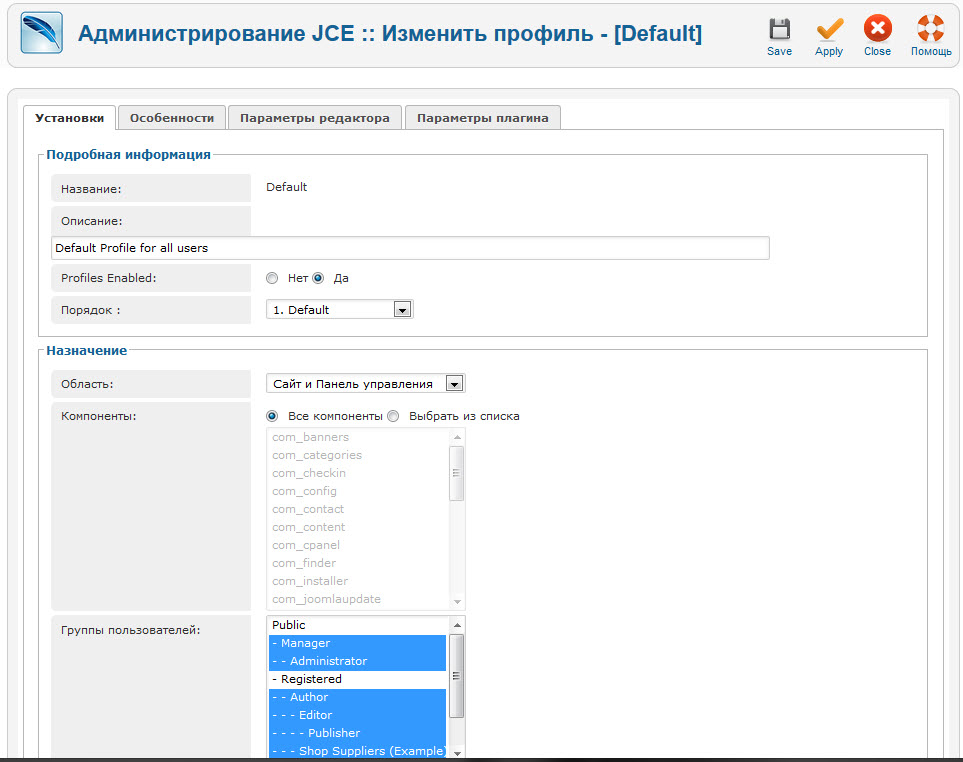963x762 pixels.
Task: Select com_config in the components list
Action: click(359, 491)
